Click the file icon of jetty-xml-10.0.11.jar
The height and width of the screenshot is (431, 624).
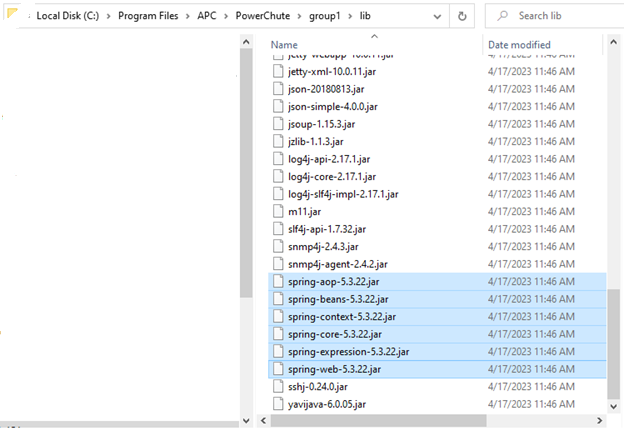(278, 71)
